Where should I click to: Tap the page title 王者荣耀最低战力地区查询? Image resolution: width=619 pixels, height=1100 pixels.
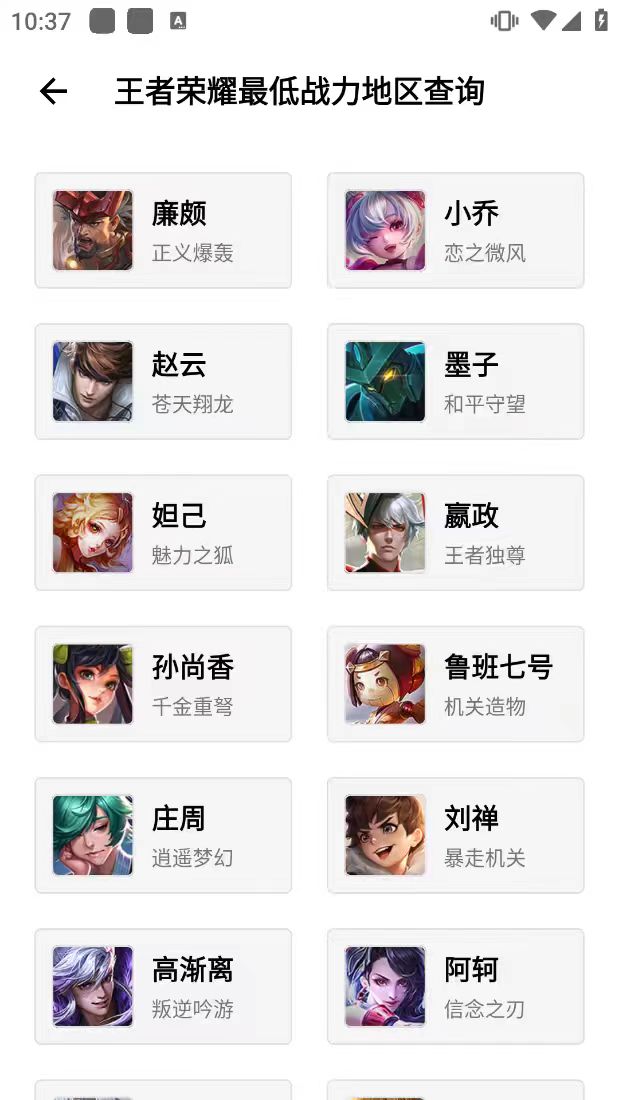coord(300,92)
